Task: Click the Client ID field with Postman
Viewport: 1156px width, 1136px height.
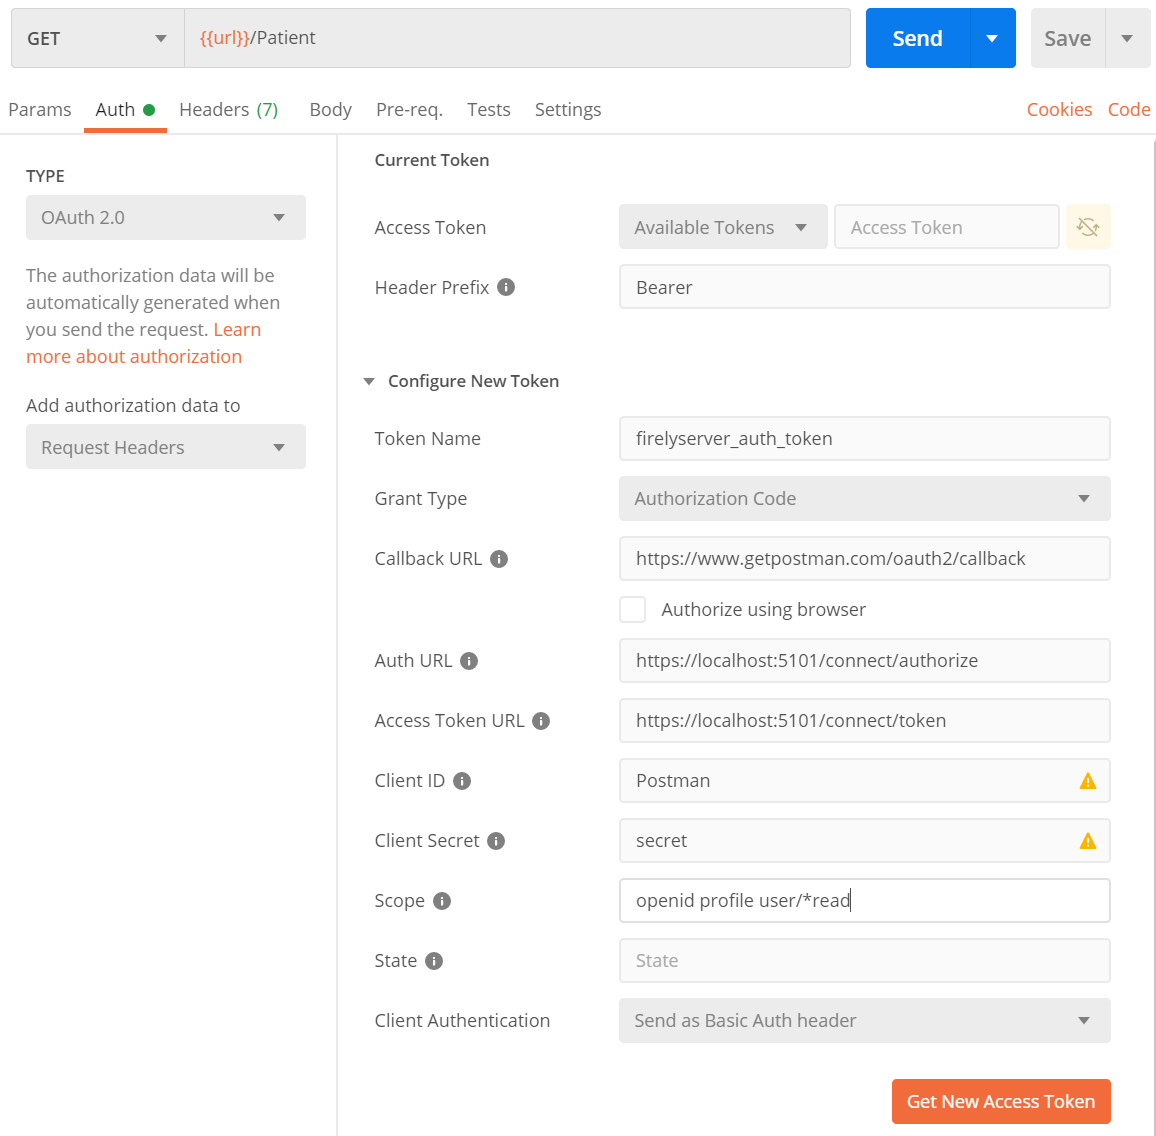Action: [865, 781]
